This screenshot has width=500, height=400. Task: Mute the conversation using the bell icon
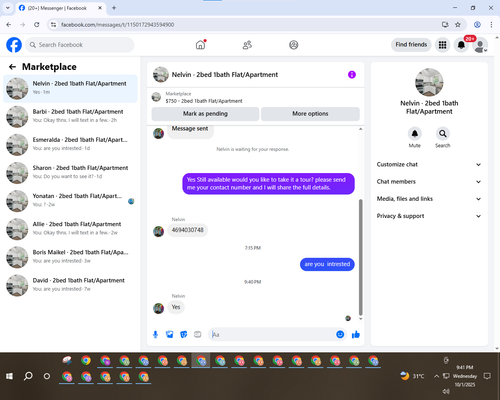(415, 134)
